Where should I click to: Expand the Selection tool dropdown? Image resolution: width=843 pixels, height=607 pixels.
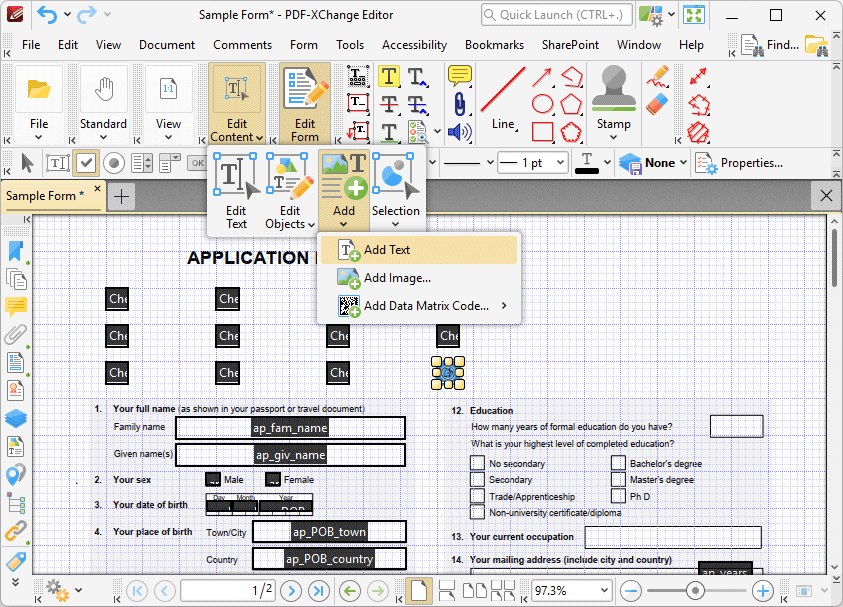396,224
